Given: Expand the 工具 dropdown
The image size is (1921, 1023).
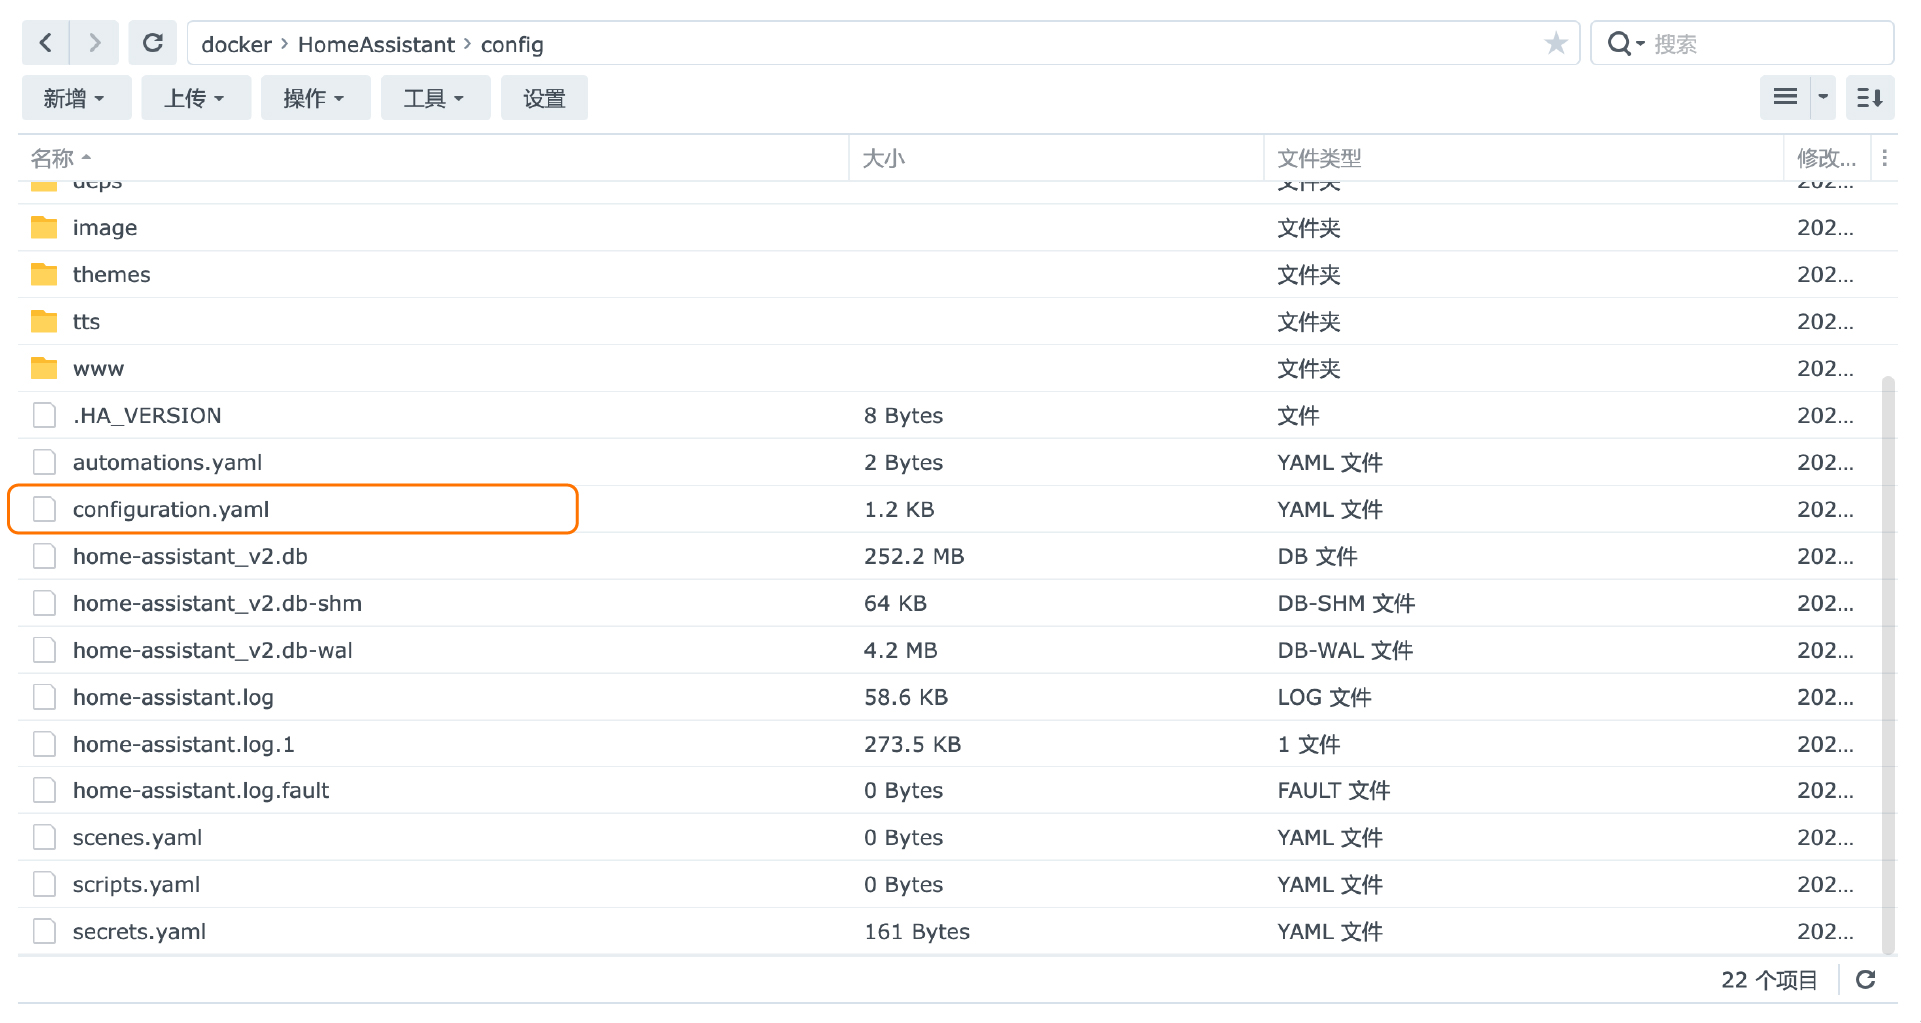Looking at the screenshot, I should point(435,97).
